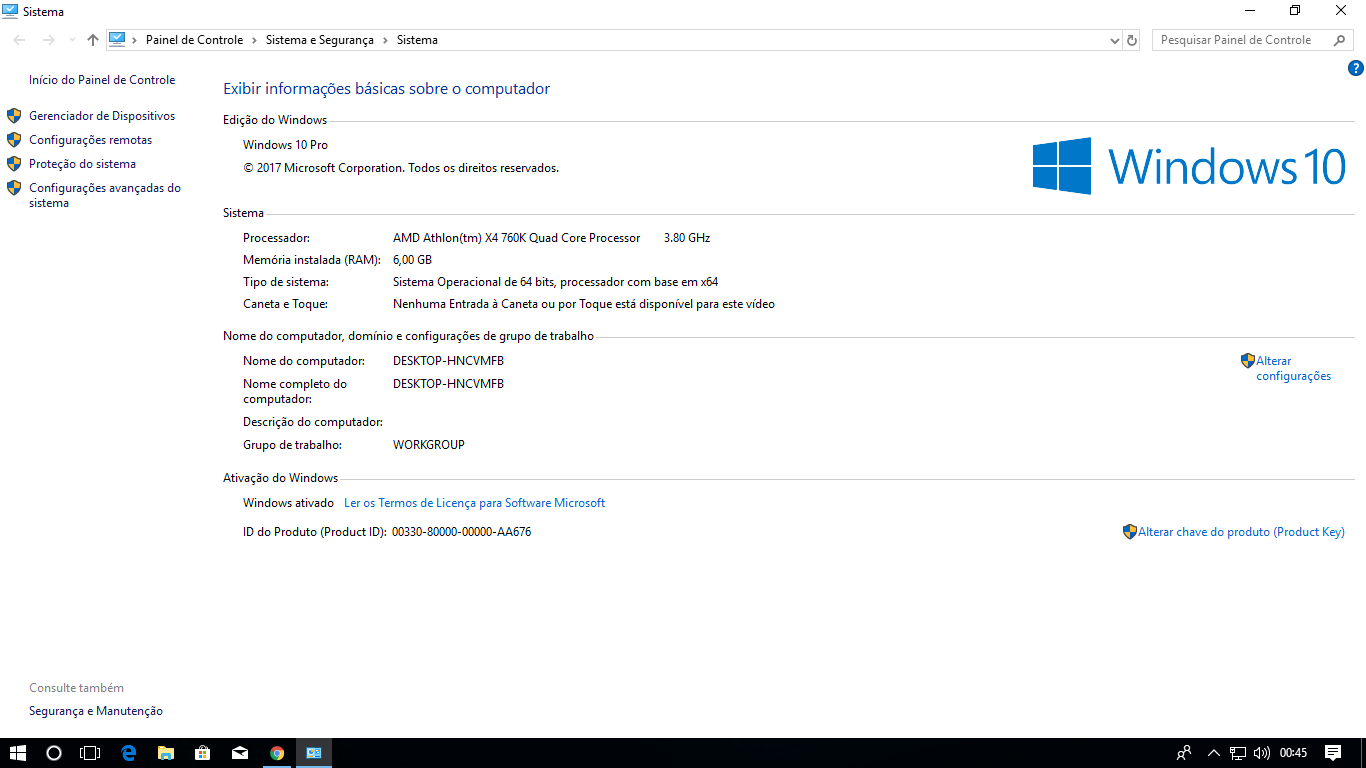Viewport: 1366px width, 768px height.
Task: Open recent locations dropdown arrow
Action: click(71, 40)
